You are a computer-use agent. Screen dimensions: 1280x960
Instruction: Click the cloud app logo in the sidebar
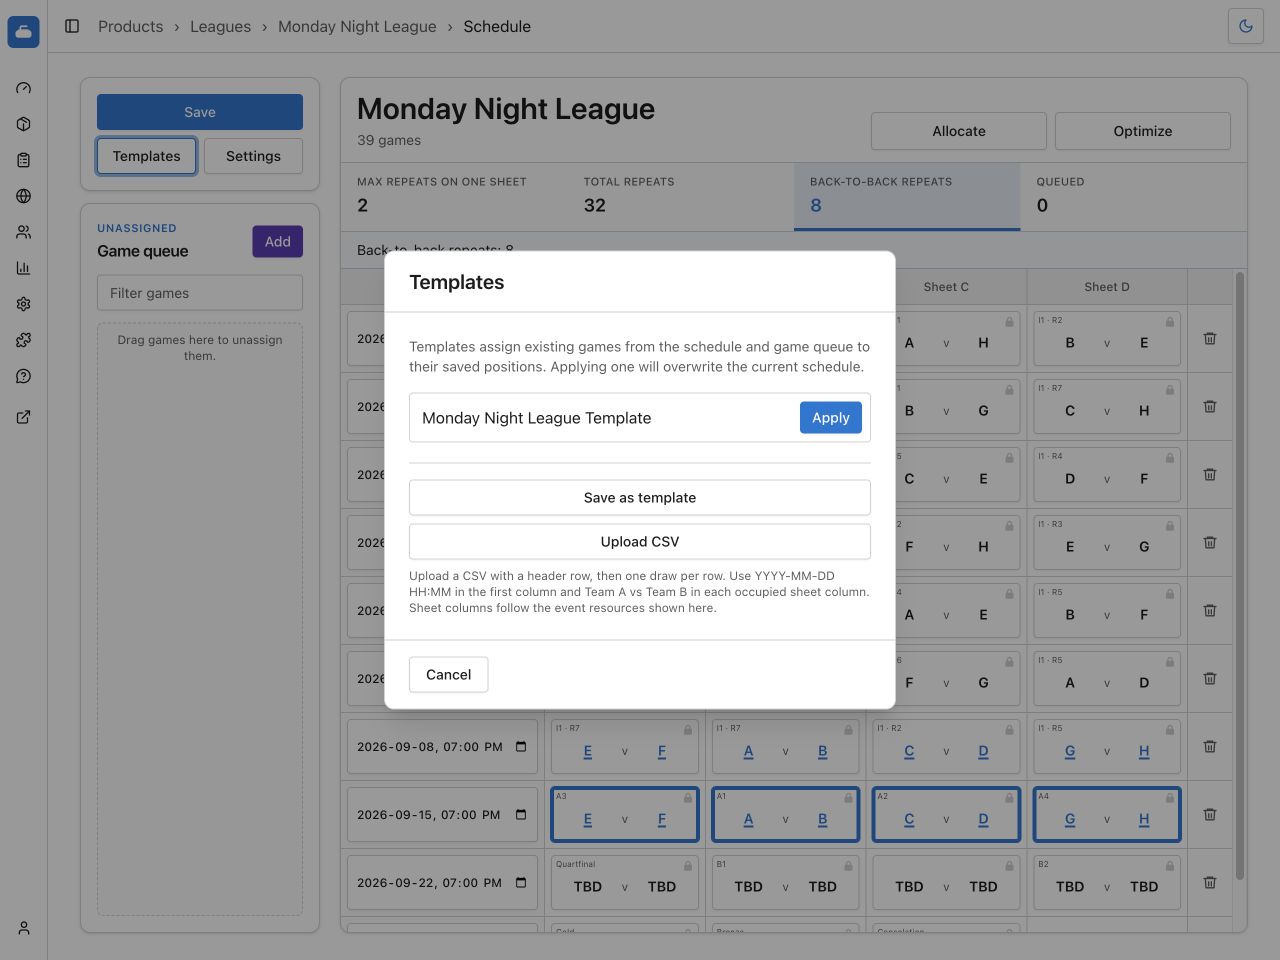pyautogui.click(x=23, y=32)
